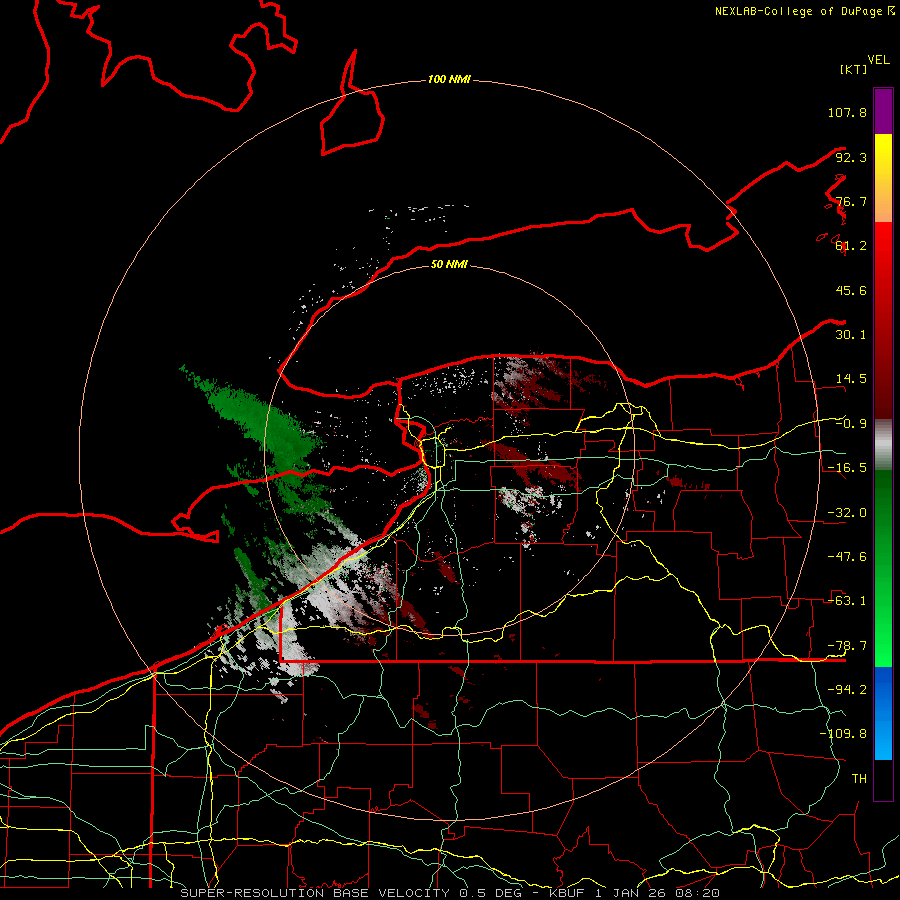Click the blue segment of velocity color bar
900x900 pixels.
point(883,713)
